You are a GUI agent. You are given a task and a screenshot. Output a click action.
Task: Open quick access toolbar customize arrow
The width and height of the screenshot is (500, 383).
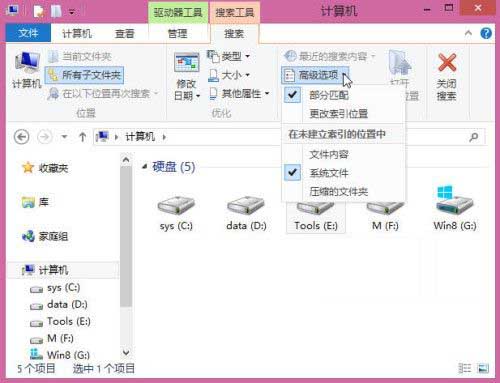pos(72,12)
